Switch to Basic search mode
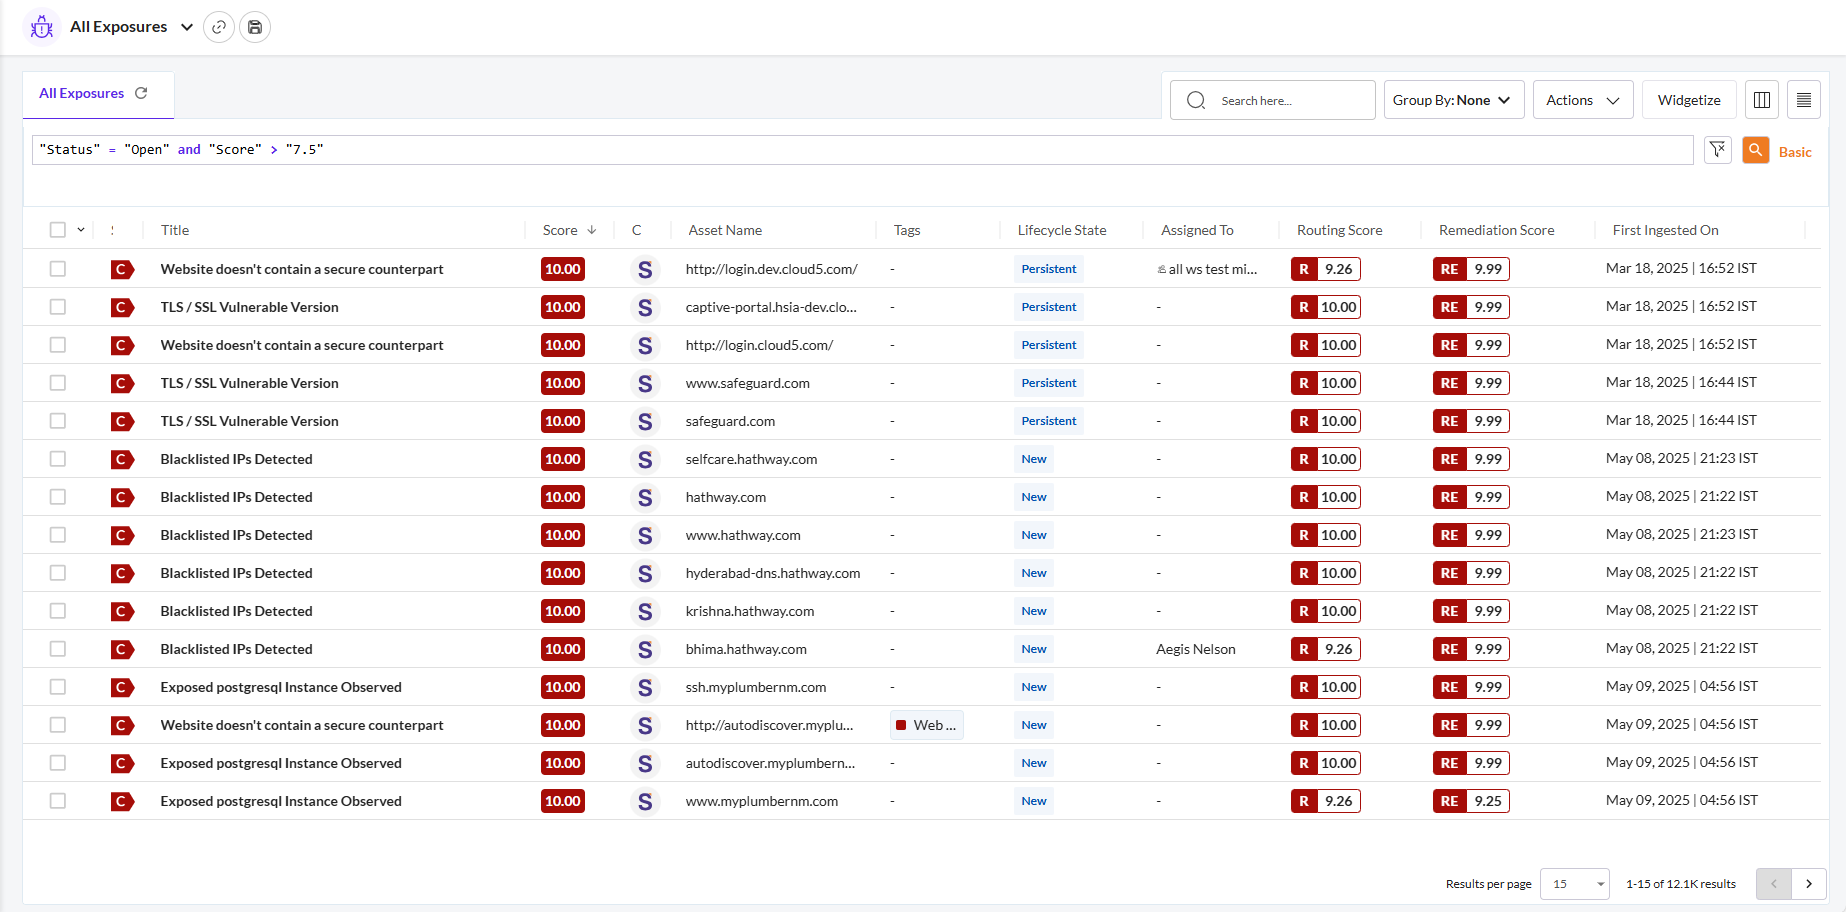 1795,152
